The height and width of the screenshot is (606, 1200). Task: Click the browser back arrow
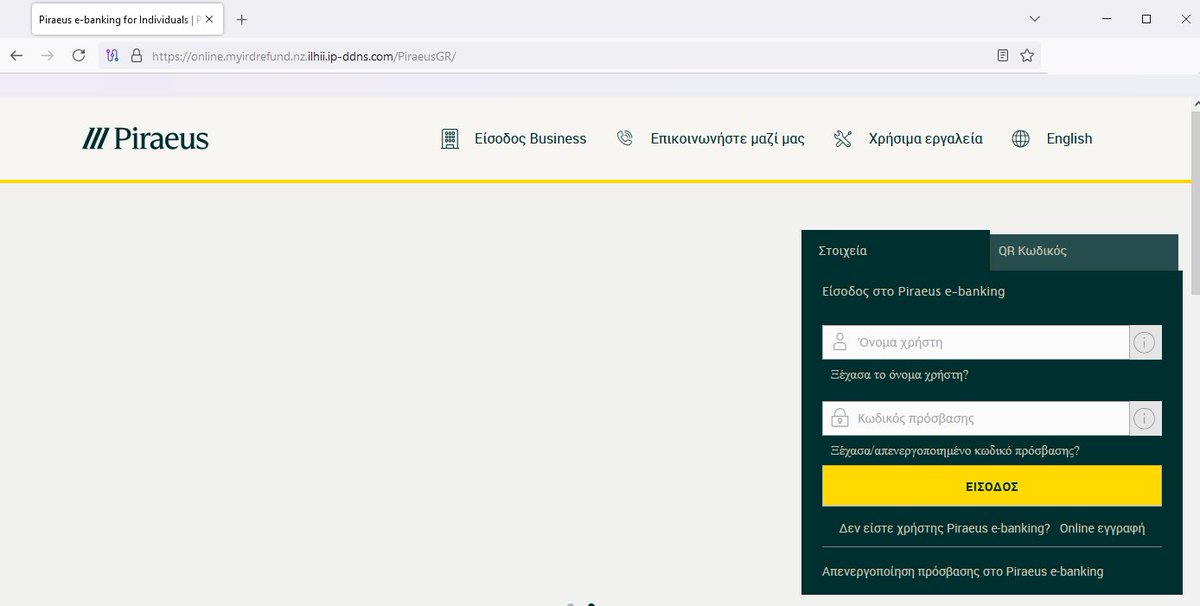[16, 56]
